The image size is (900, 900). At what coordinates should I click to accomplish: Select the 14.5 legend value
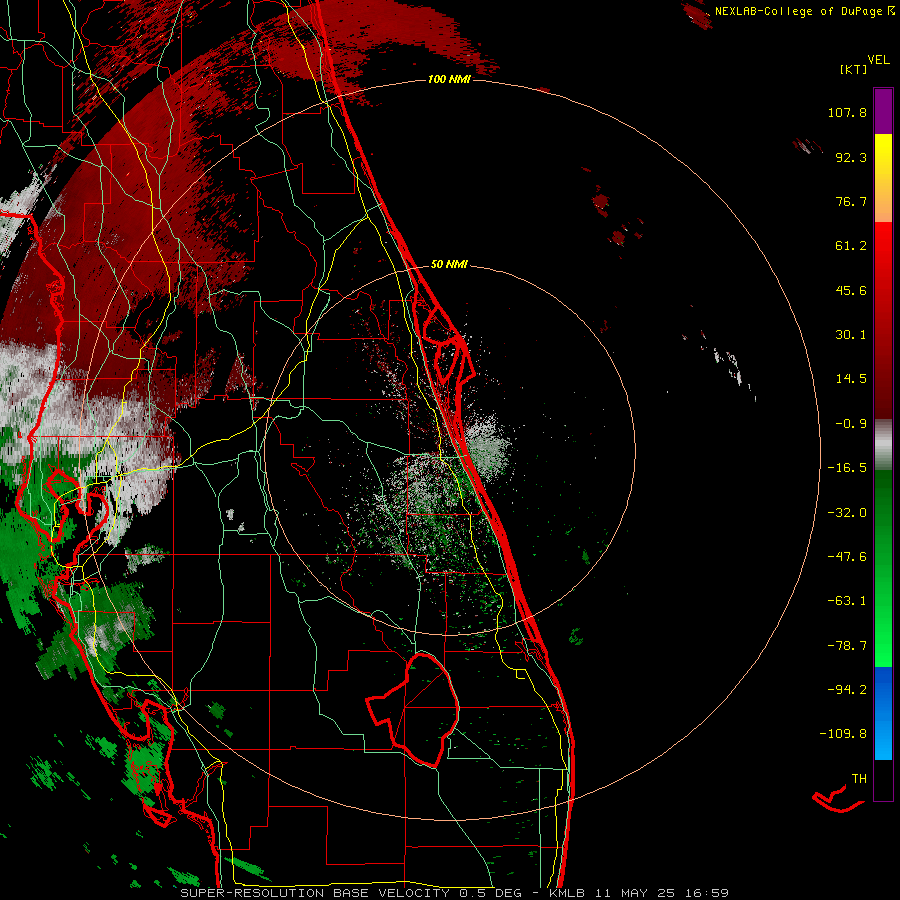[x=851, y=379]
